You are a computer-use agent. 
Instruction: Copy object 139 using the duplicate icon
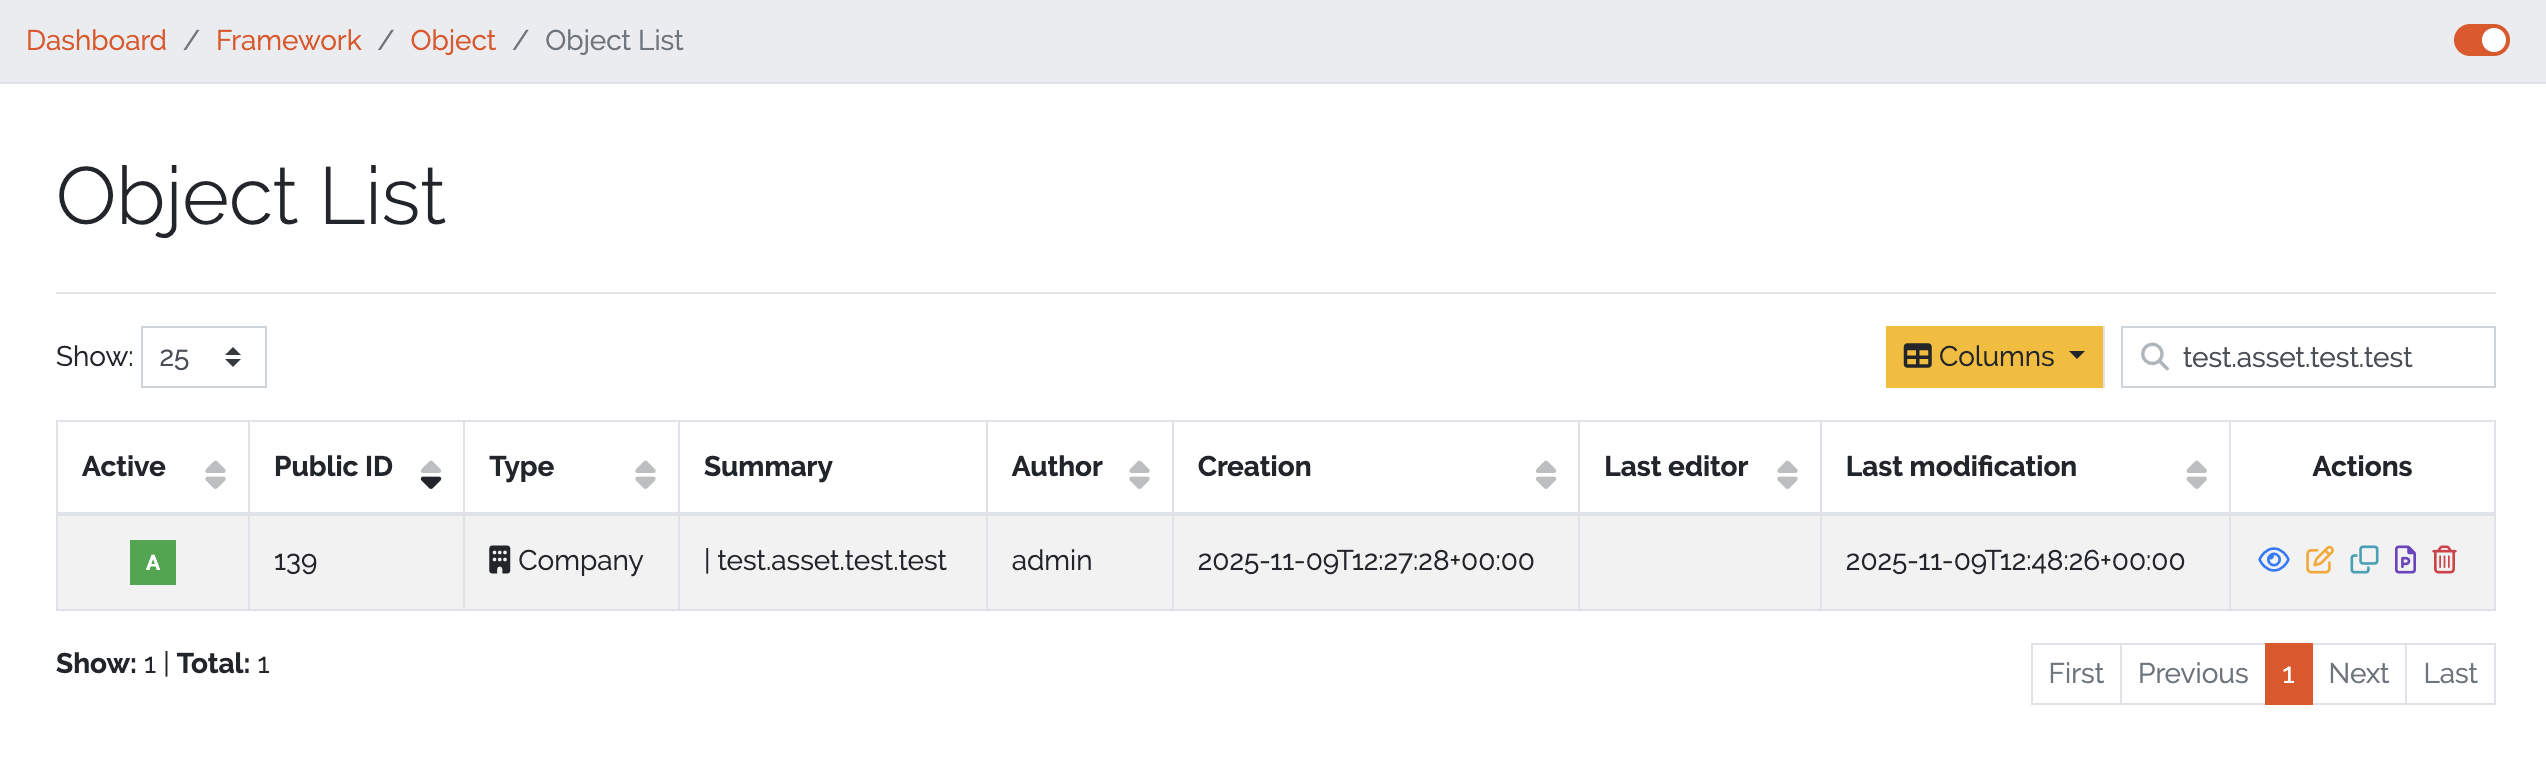tap(2364, 560)
